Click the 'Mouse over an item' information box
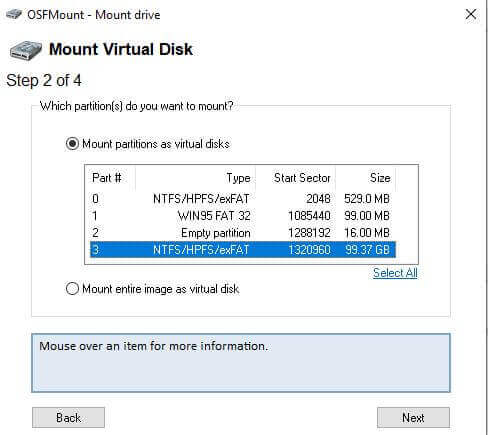488x435 pixels. 241,363
